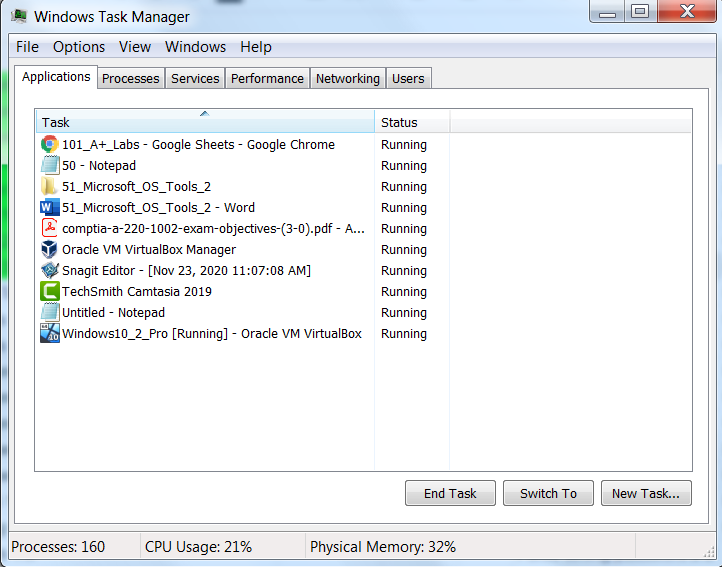Click the New Task... button

(646, 493)
